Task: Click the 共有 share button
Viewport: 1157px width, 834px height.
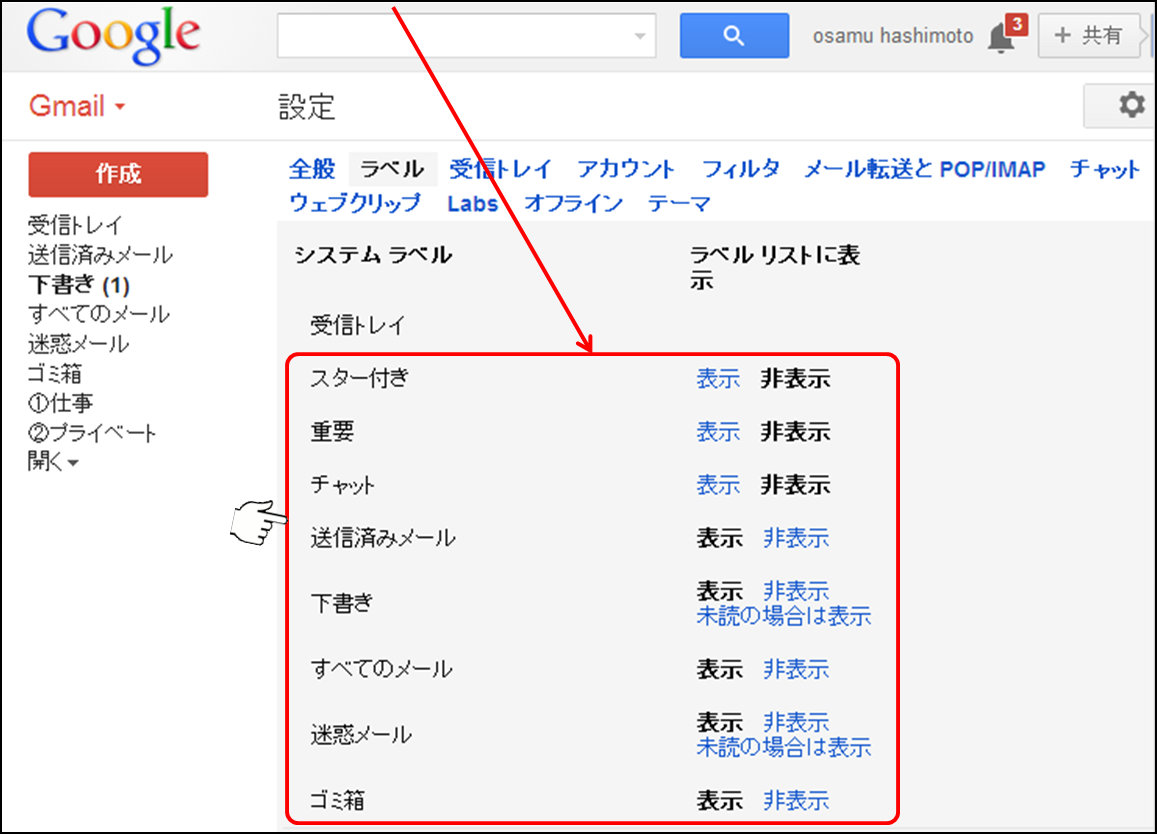Action: pos(1089,36)
